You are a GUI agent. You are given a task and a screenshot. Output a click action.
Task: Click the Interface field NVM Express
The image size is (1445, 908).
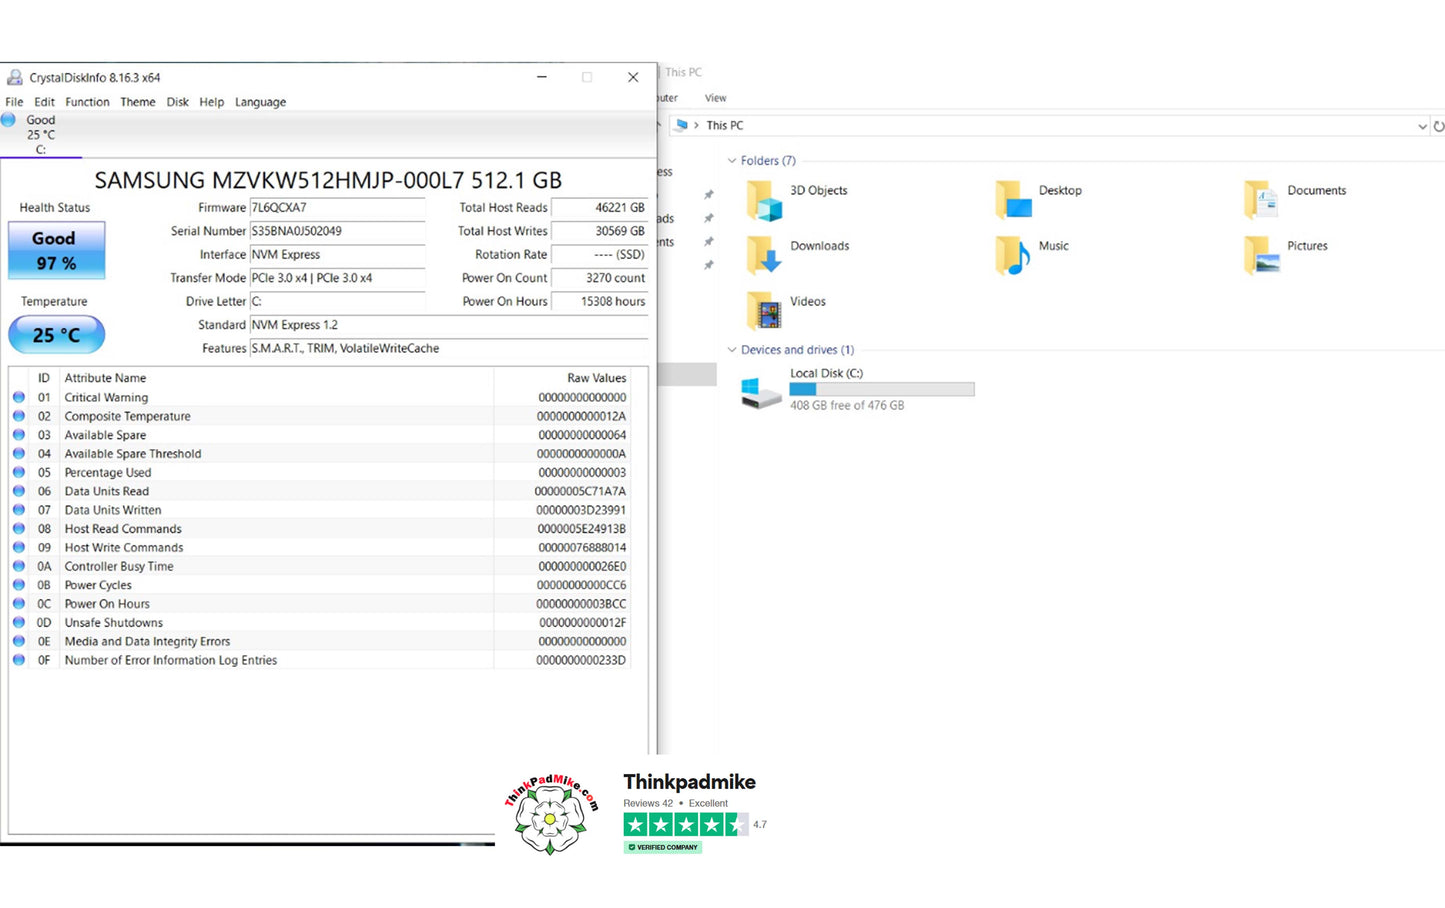pos(337,255)
